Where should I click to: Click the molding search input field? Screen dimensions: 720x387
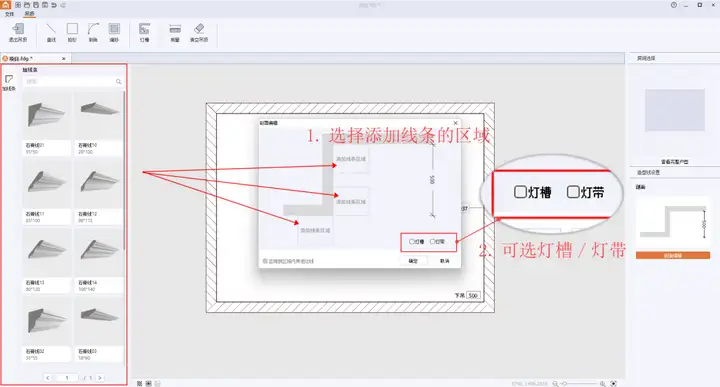73,82
